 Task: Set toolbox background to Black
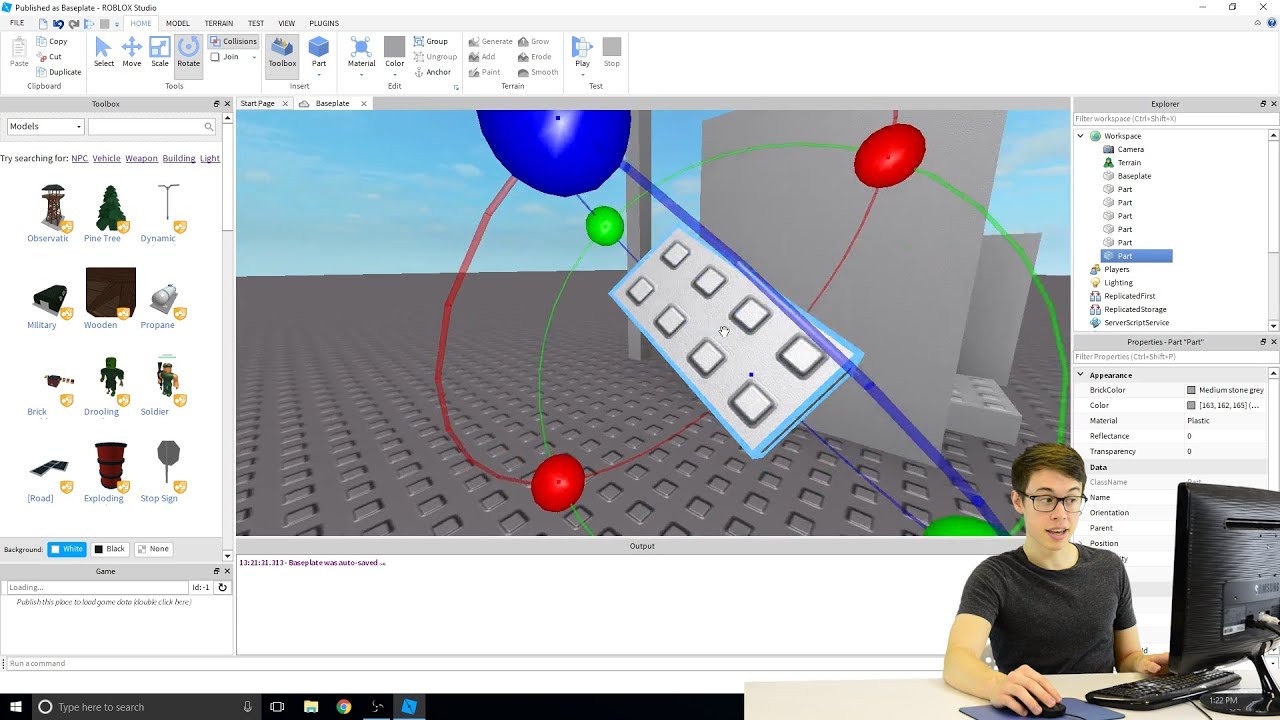click(x=109, y=549)
